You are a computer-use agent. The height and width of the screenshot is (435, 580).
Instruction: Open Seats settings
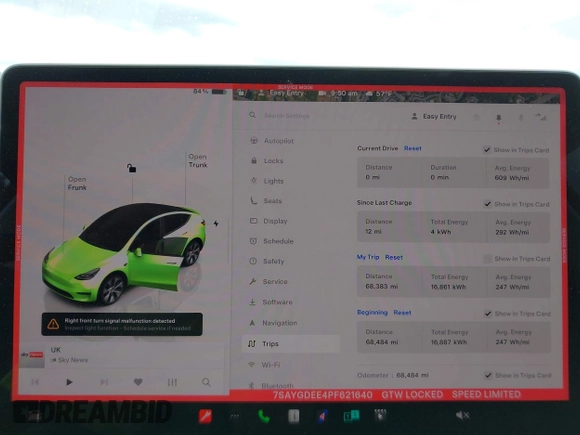tap(266, 201)
